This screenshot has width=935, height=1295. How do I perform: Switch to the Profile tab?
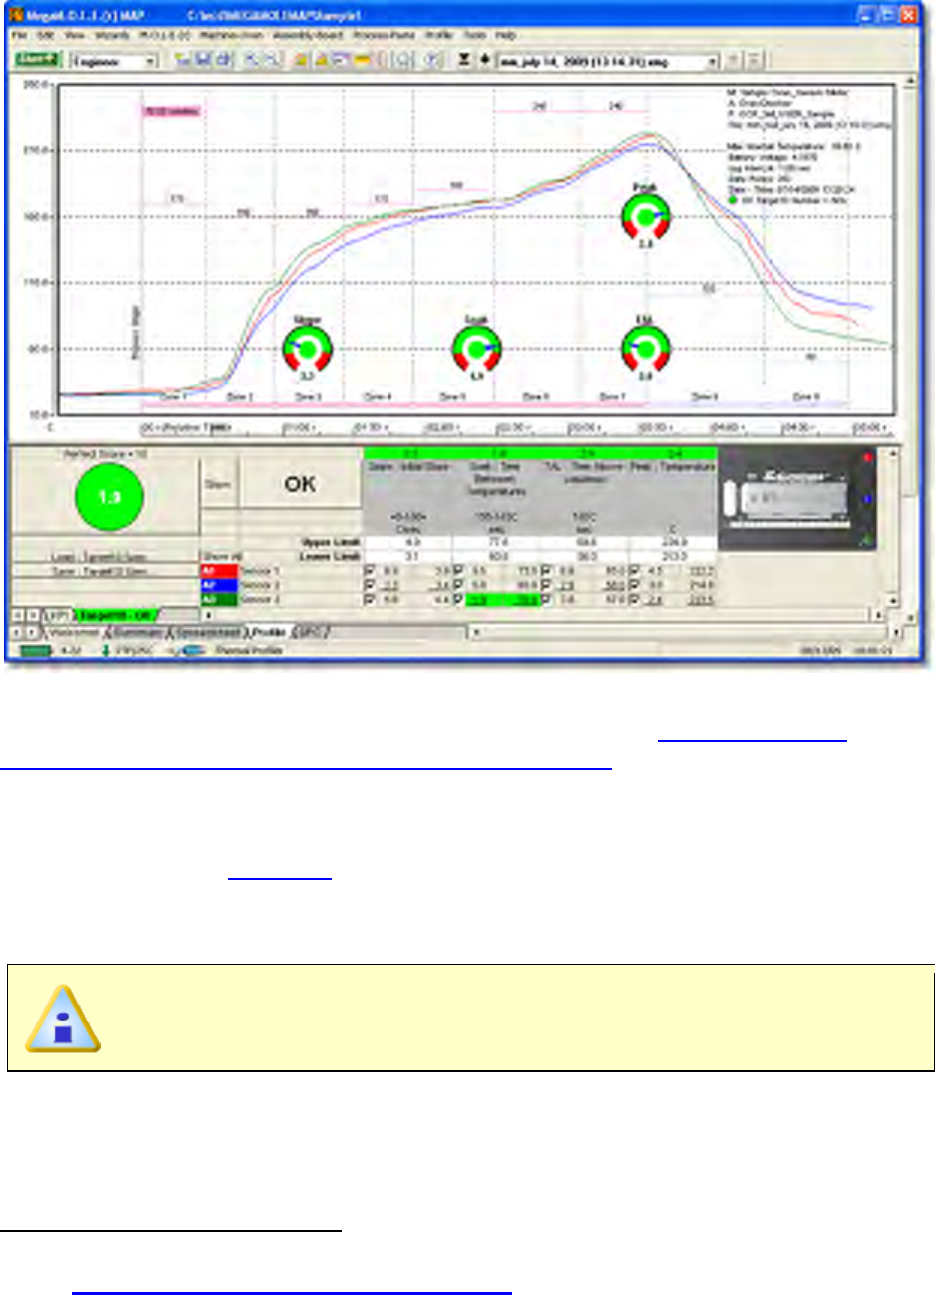pos(269,633)
